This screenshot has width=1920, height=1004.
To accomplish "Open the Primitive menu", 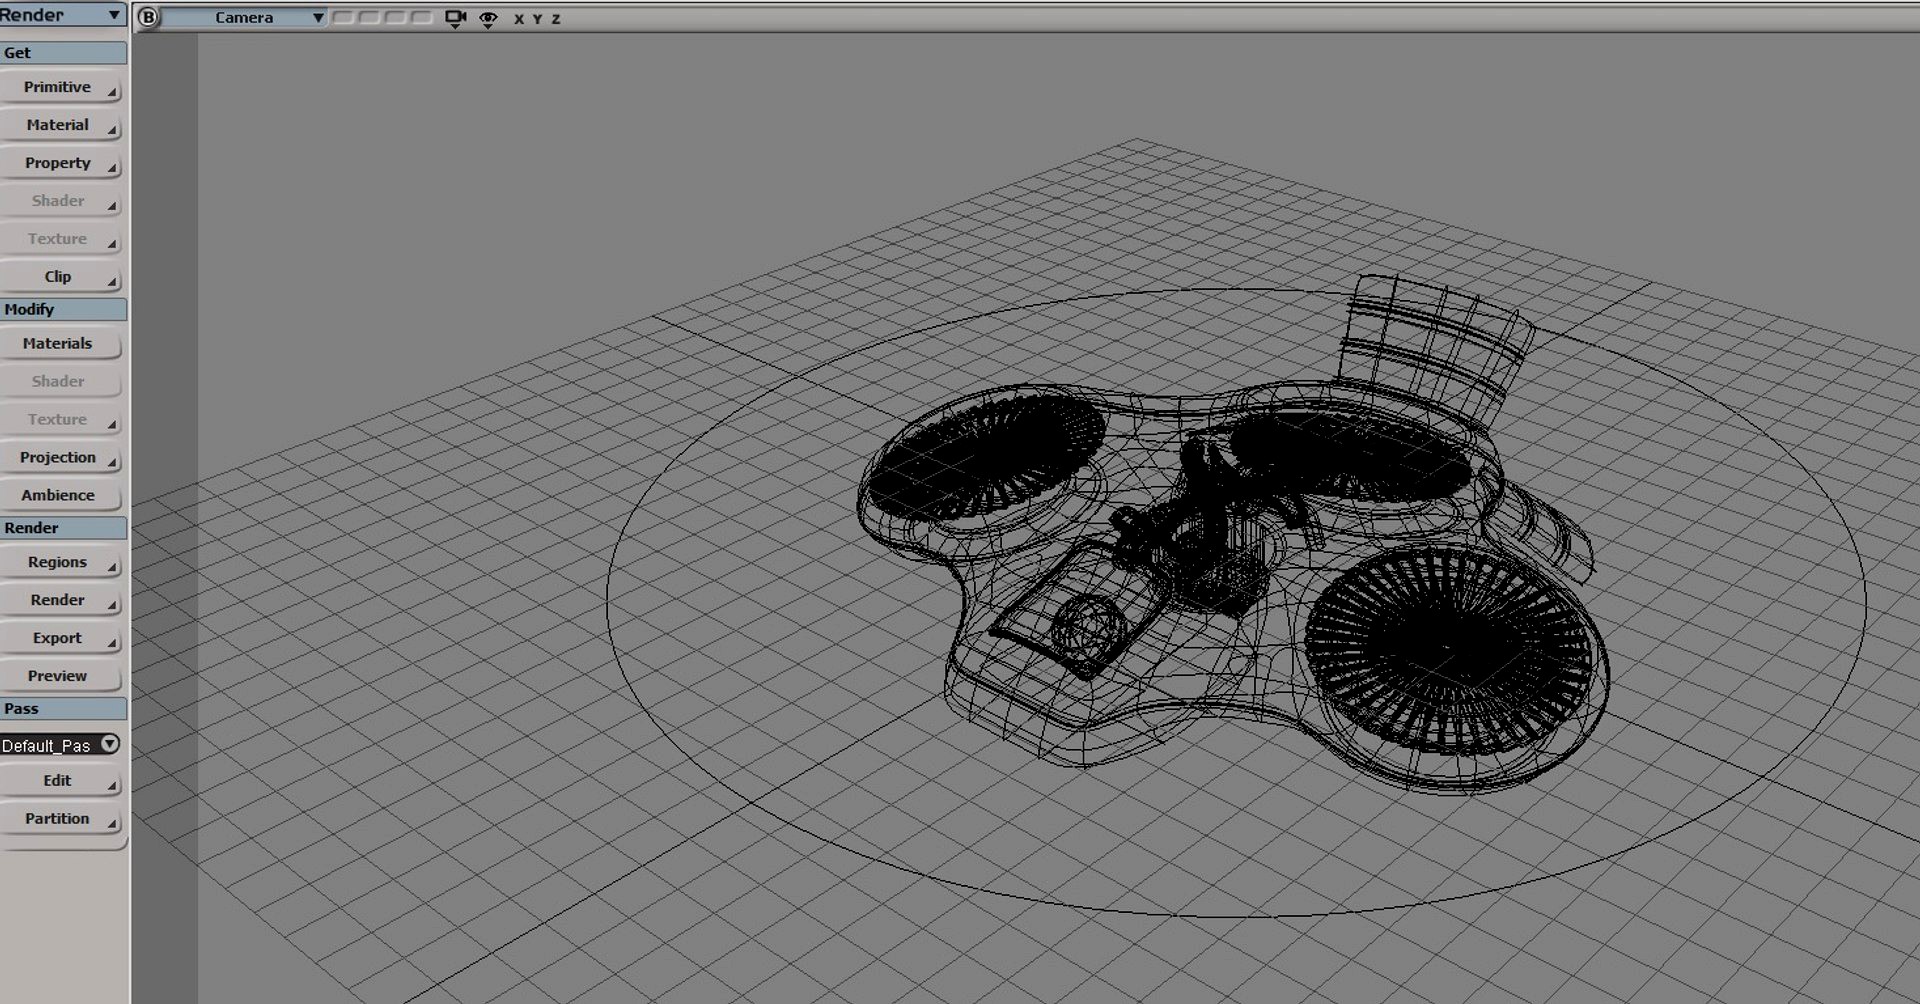I will click(61, 87).
